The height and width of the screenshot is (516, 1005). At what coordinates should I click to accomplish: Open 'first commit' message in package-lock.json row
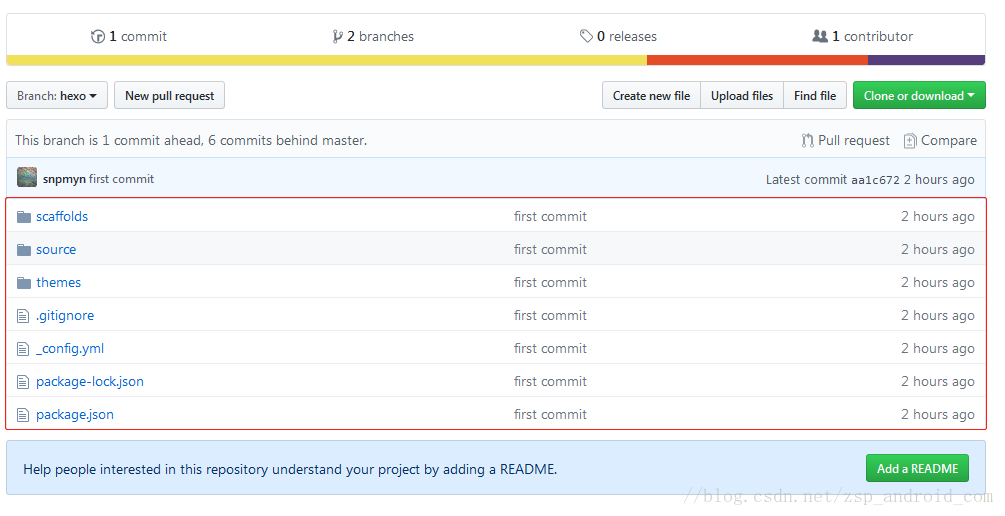coord(551,381)
